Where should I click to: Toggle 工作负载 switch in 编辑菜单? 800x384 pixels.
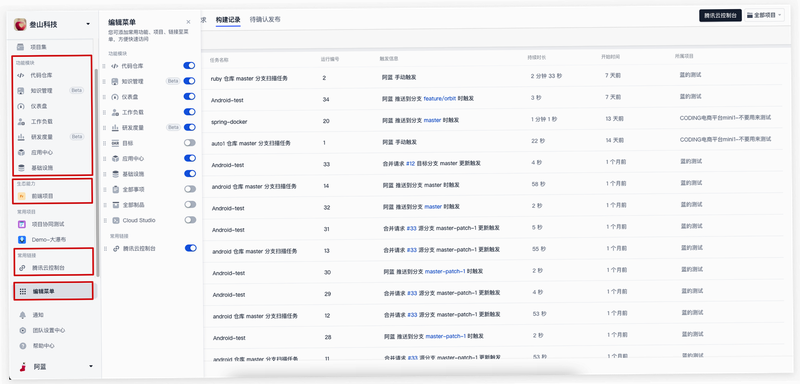click(189, 112)
